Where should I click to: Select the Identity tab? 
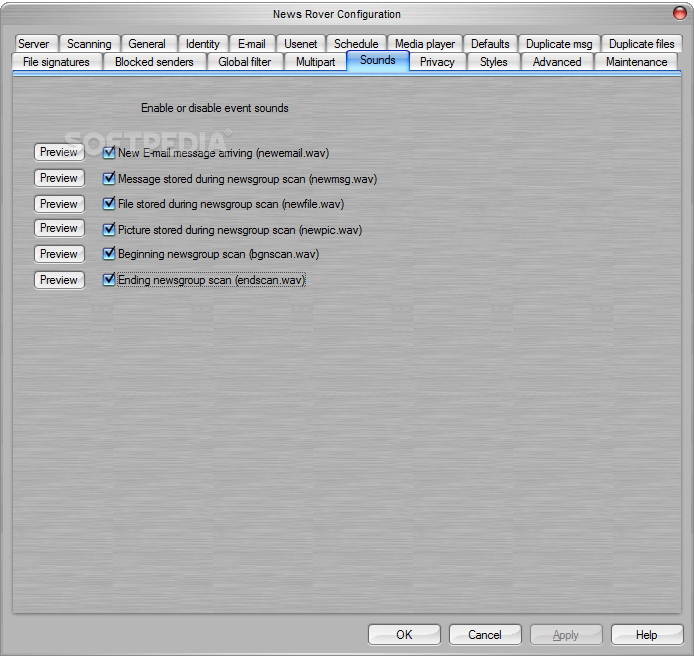(x=203, y=44)
